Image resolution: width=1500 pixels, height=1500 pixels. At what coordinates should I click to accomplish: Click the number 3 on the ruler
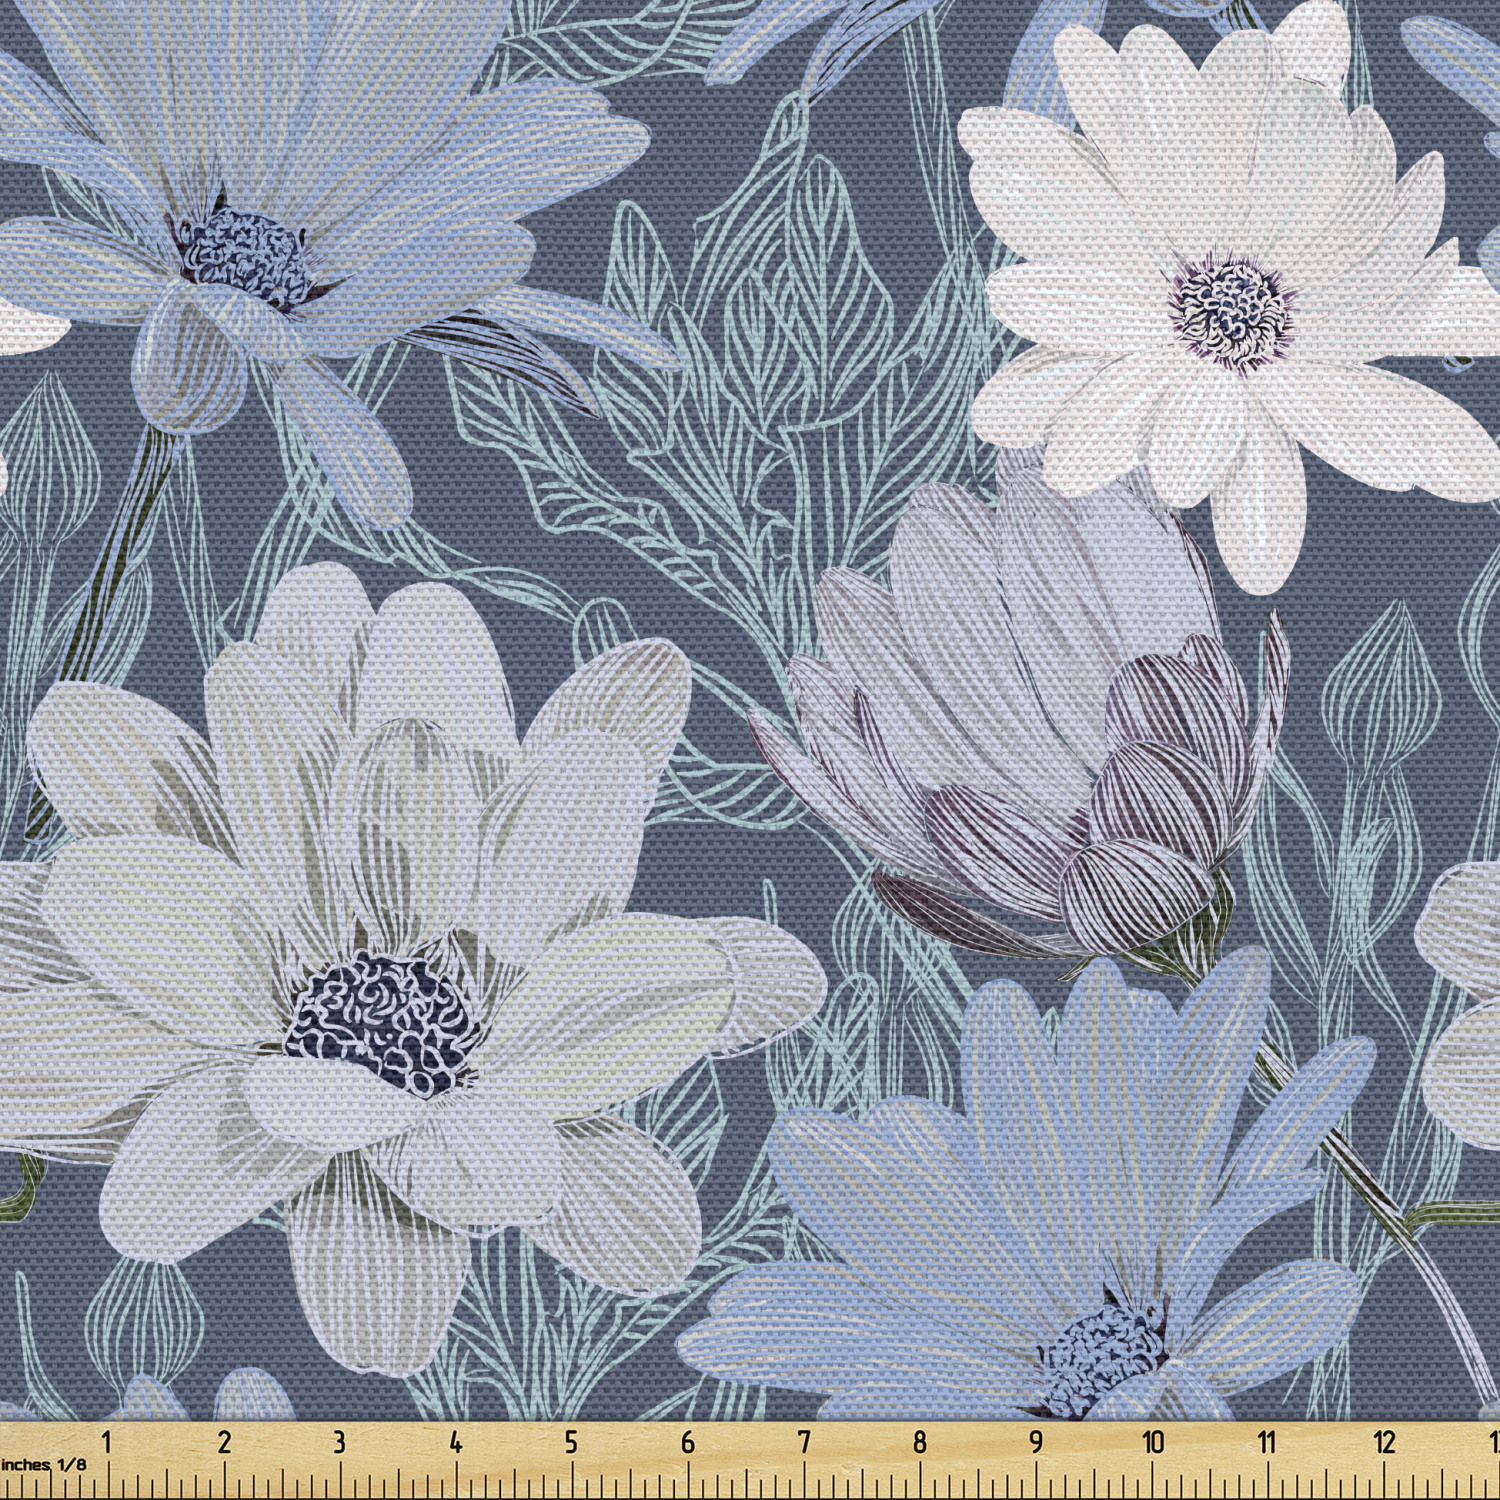point(339,1442)
